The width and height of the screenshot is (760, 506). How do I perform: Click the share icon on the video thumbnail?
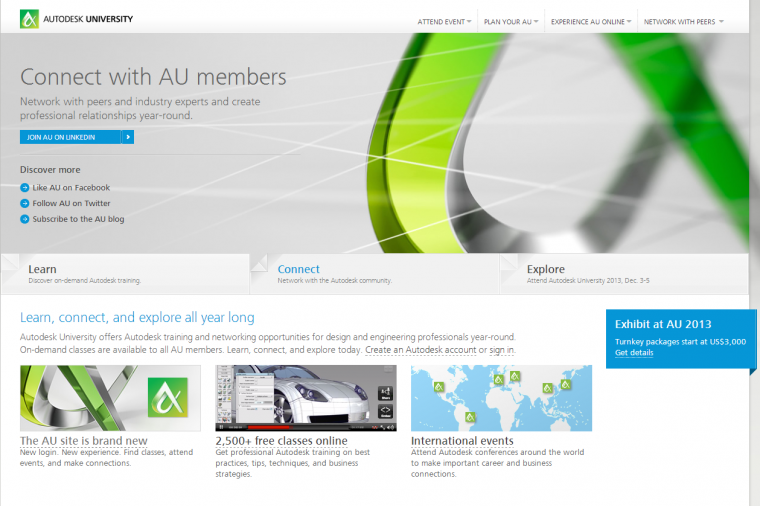tap(385, 393)
